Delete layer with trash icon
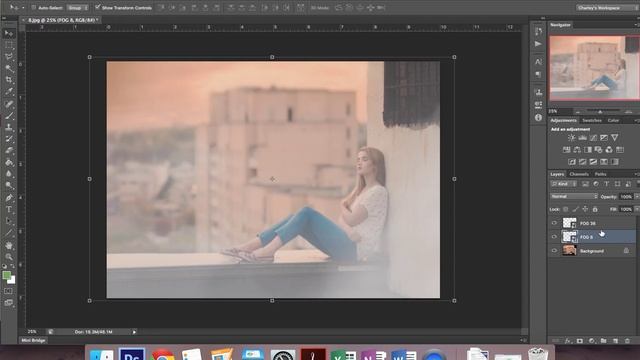The image size is (640, 360). point(627,340)
